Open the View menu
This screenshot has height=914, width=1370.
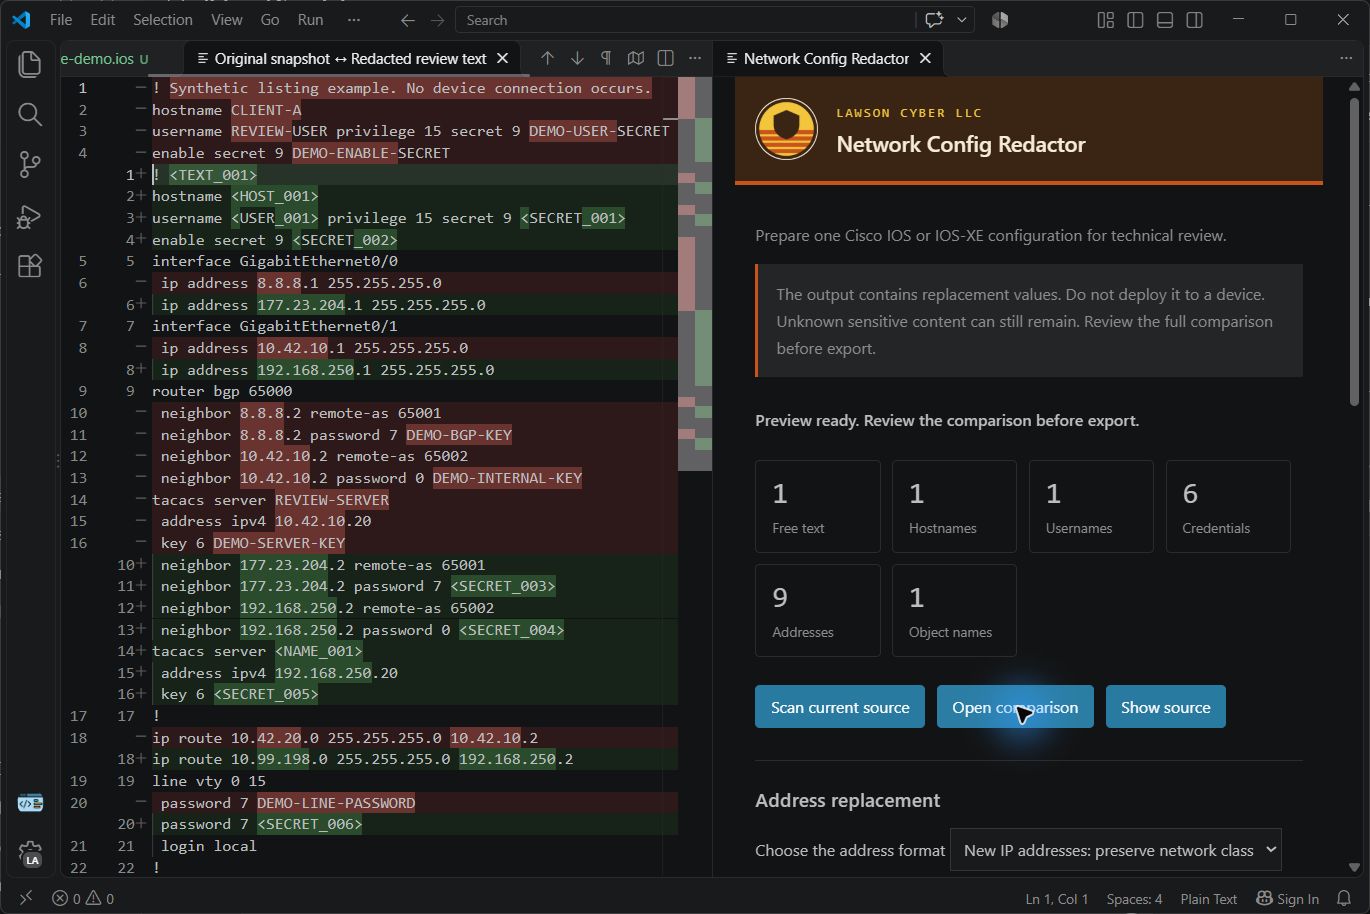227,20
